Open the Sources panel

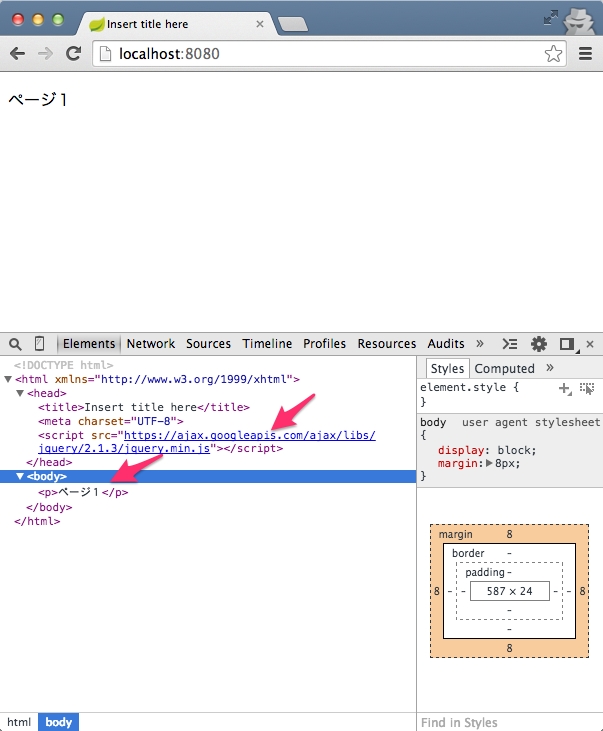pos(208,344)
